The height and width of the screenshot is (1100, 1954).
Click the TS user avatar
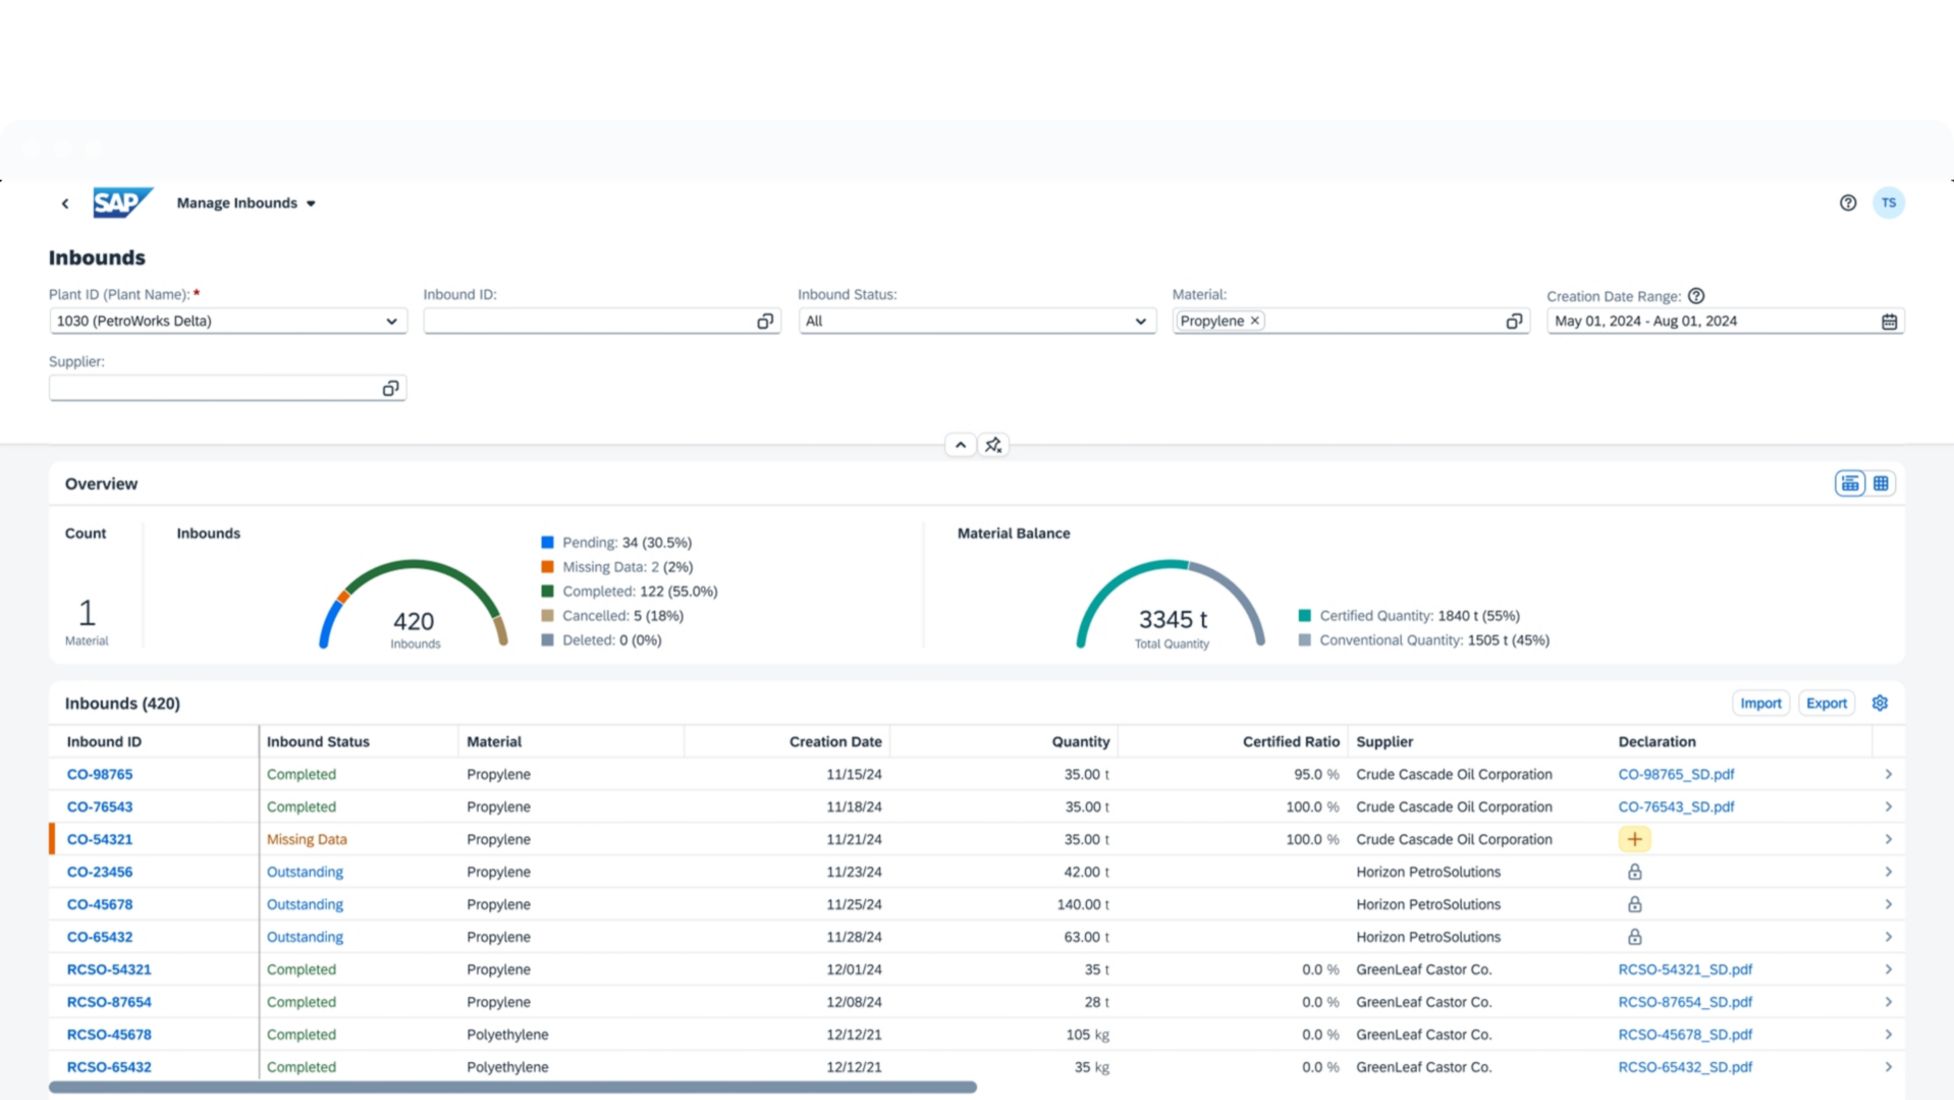(x=1888, y=203)
